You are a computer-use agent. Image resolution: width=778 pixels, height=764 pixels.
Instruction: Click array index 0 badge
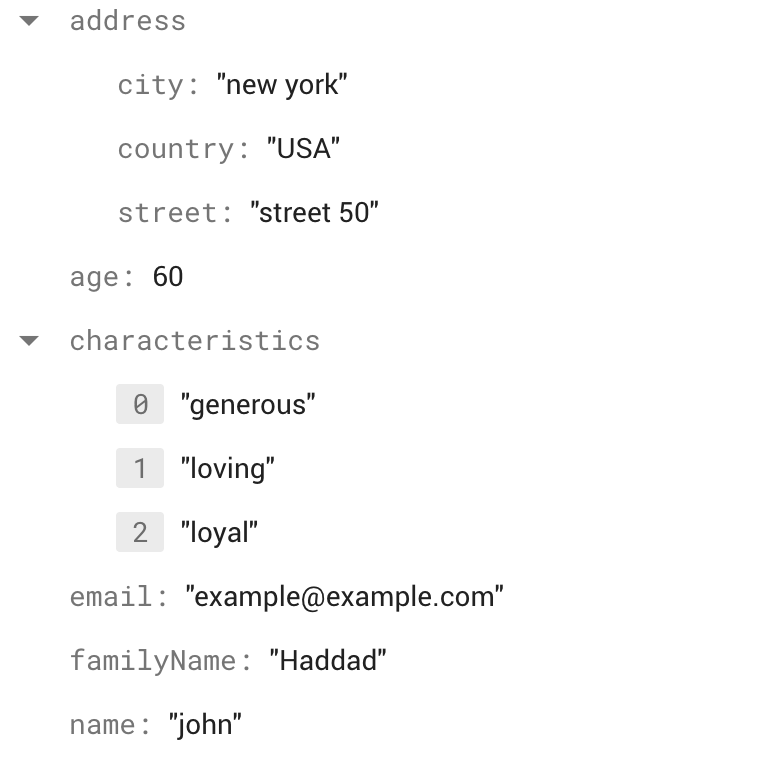(x=140, y=405)
